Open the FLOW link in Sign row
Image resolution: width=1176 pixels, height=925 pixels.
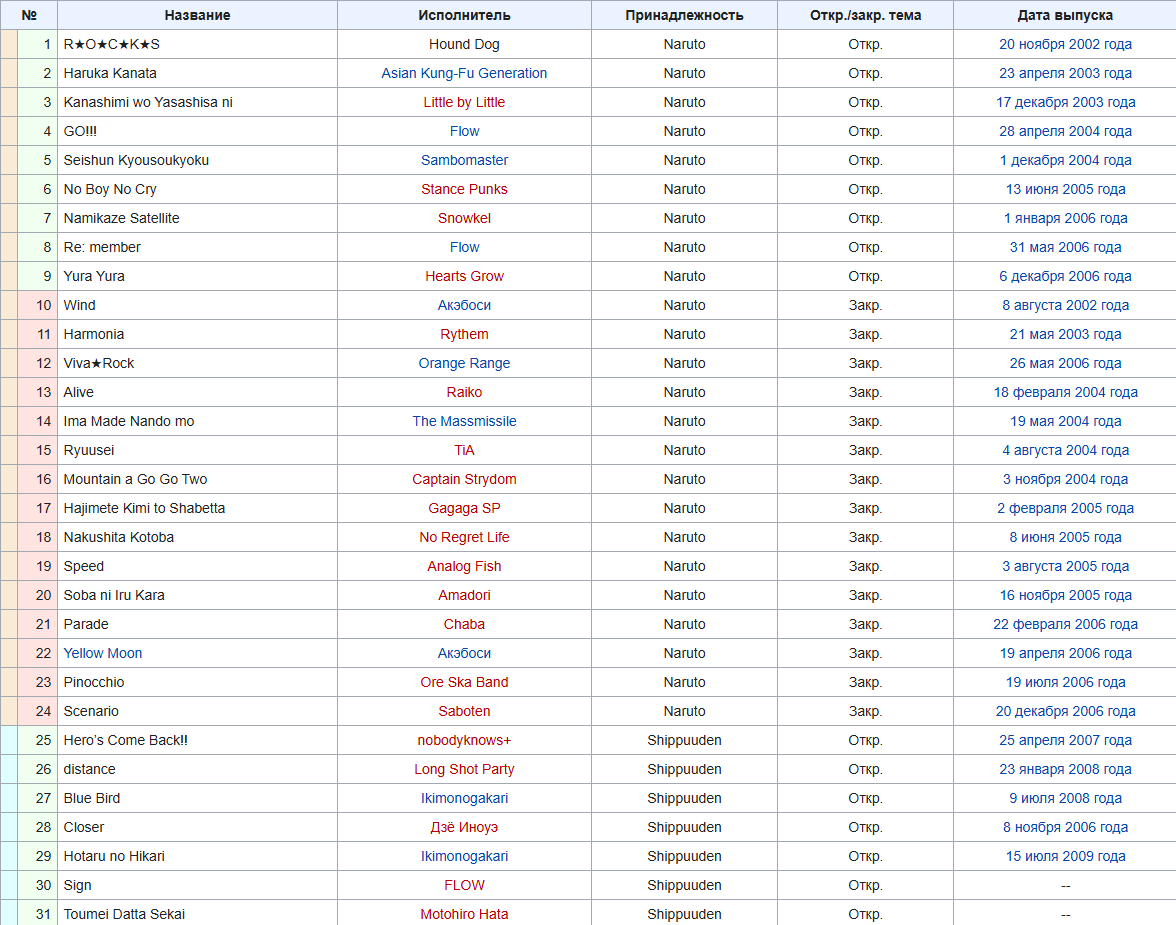coord(464,885)
